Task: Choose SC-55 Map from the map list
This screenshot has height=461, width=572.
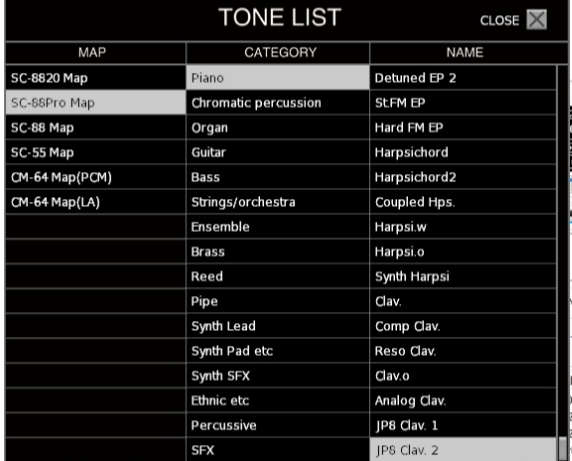Action: [x=96, y=152]
